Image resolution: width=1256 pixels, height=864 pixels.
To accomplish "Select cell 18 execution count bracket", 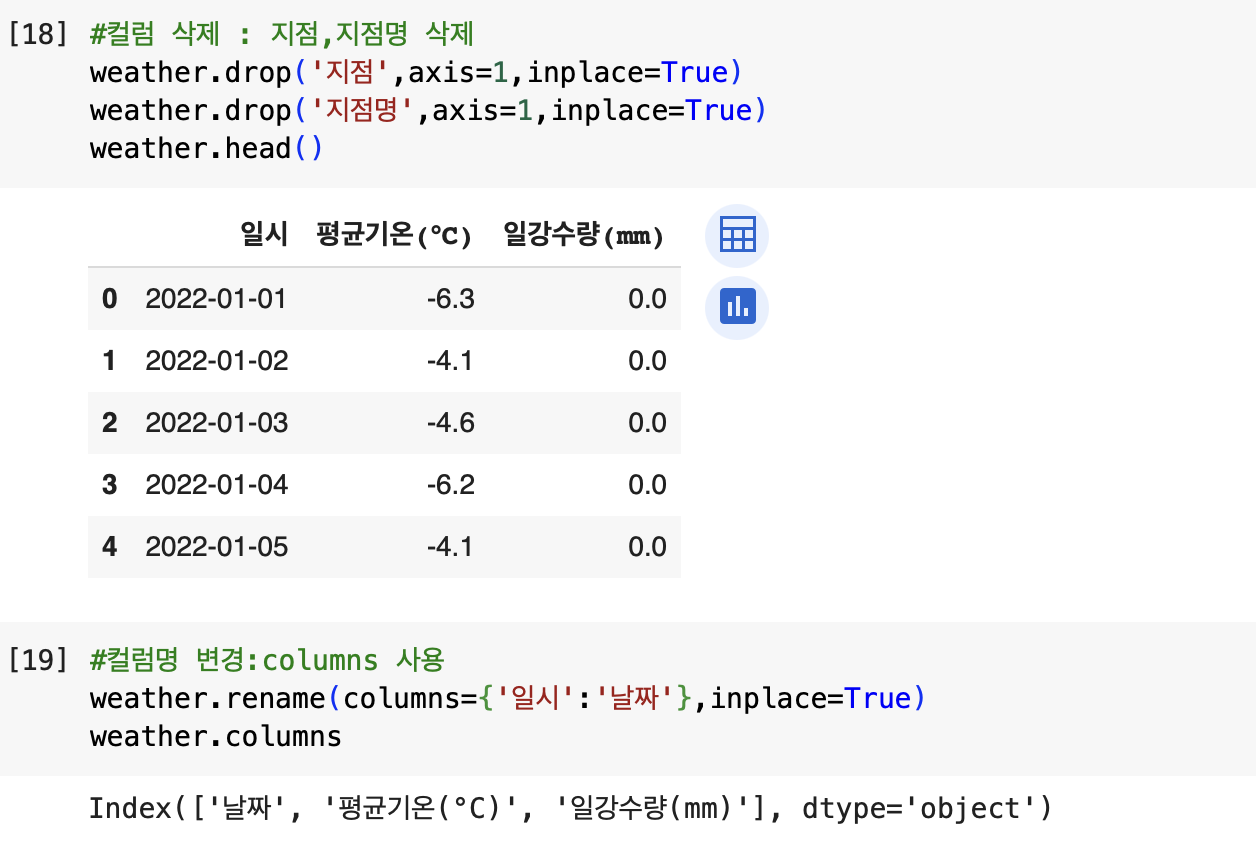I will (37, 35).
